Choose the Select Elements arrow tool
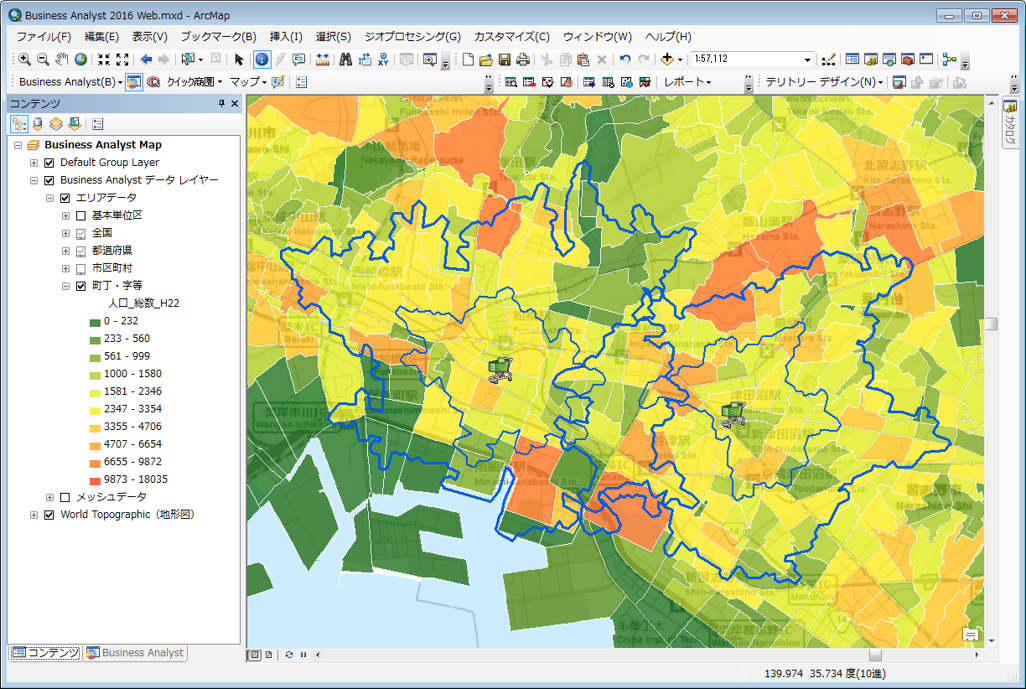 (239, 60)
